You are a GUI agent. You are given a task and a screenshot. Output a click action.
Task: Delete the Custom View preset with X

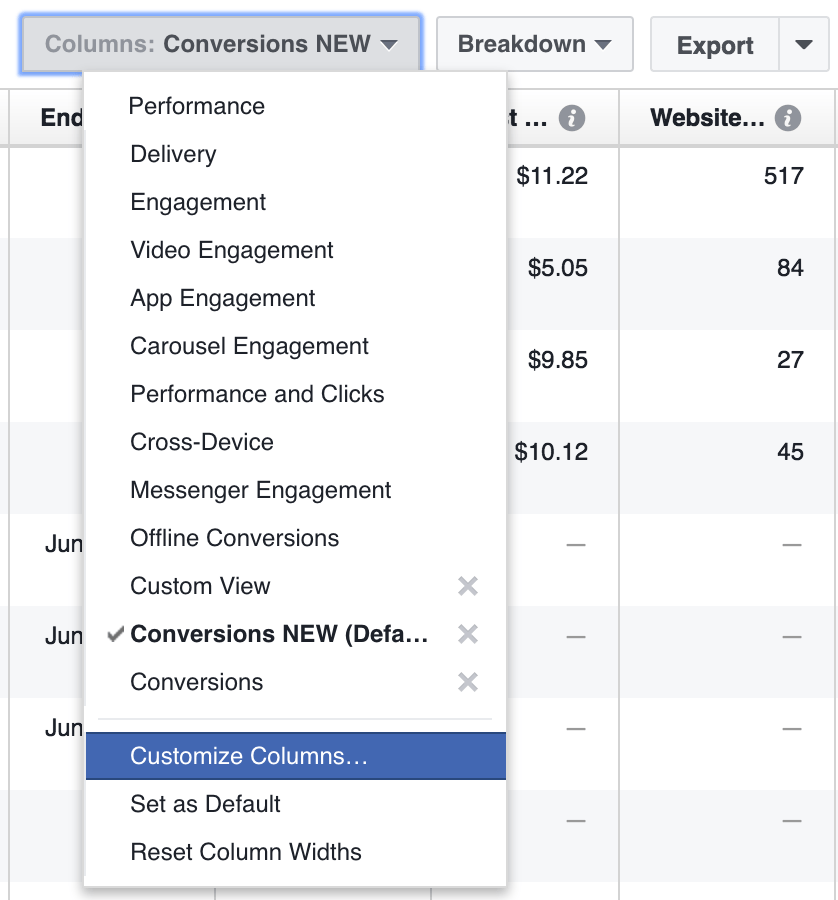click(468, 586)
